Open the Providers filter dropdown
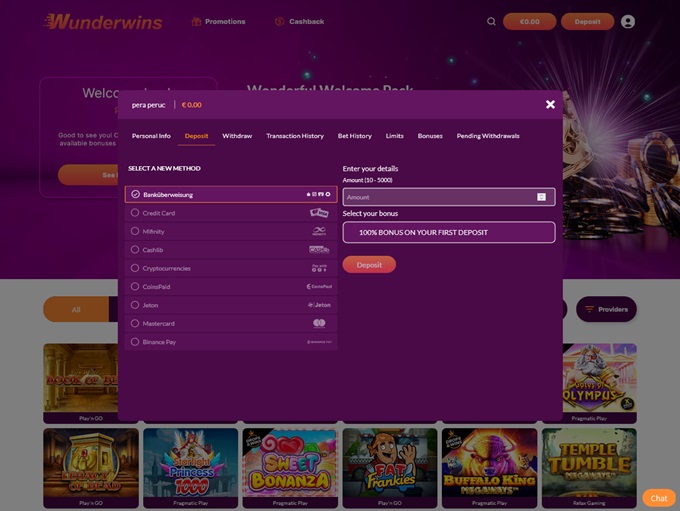This screenshot has width=680, height=511. point(606,309)
